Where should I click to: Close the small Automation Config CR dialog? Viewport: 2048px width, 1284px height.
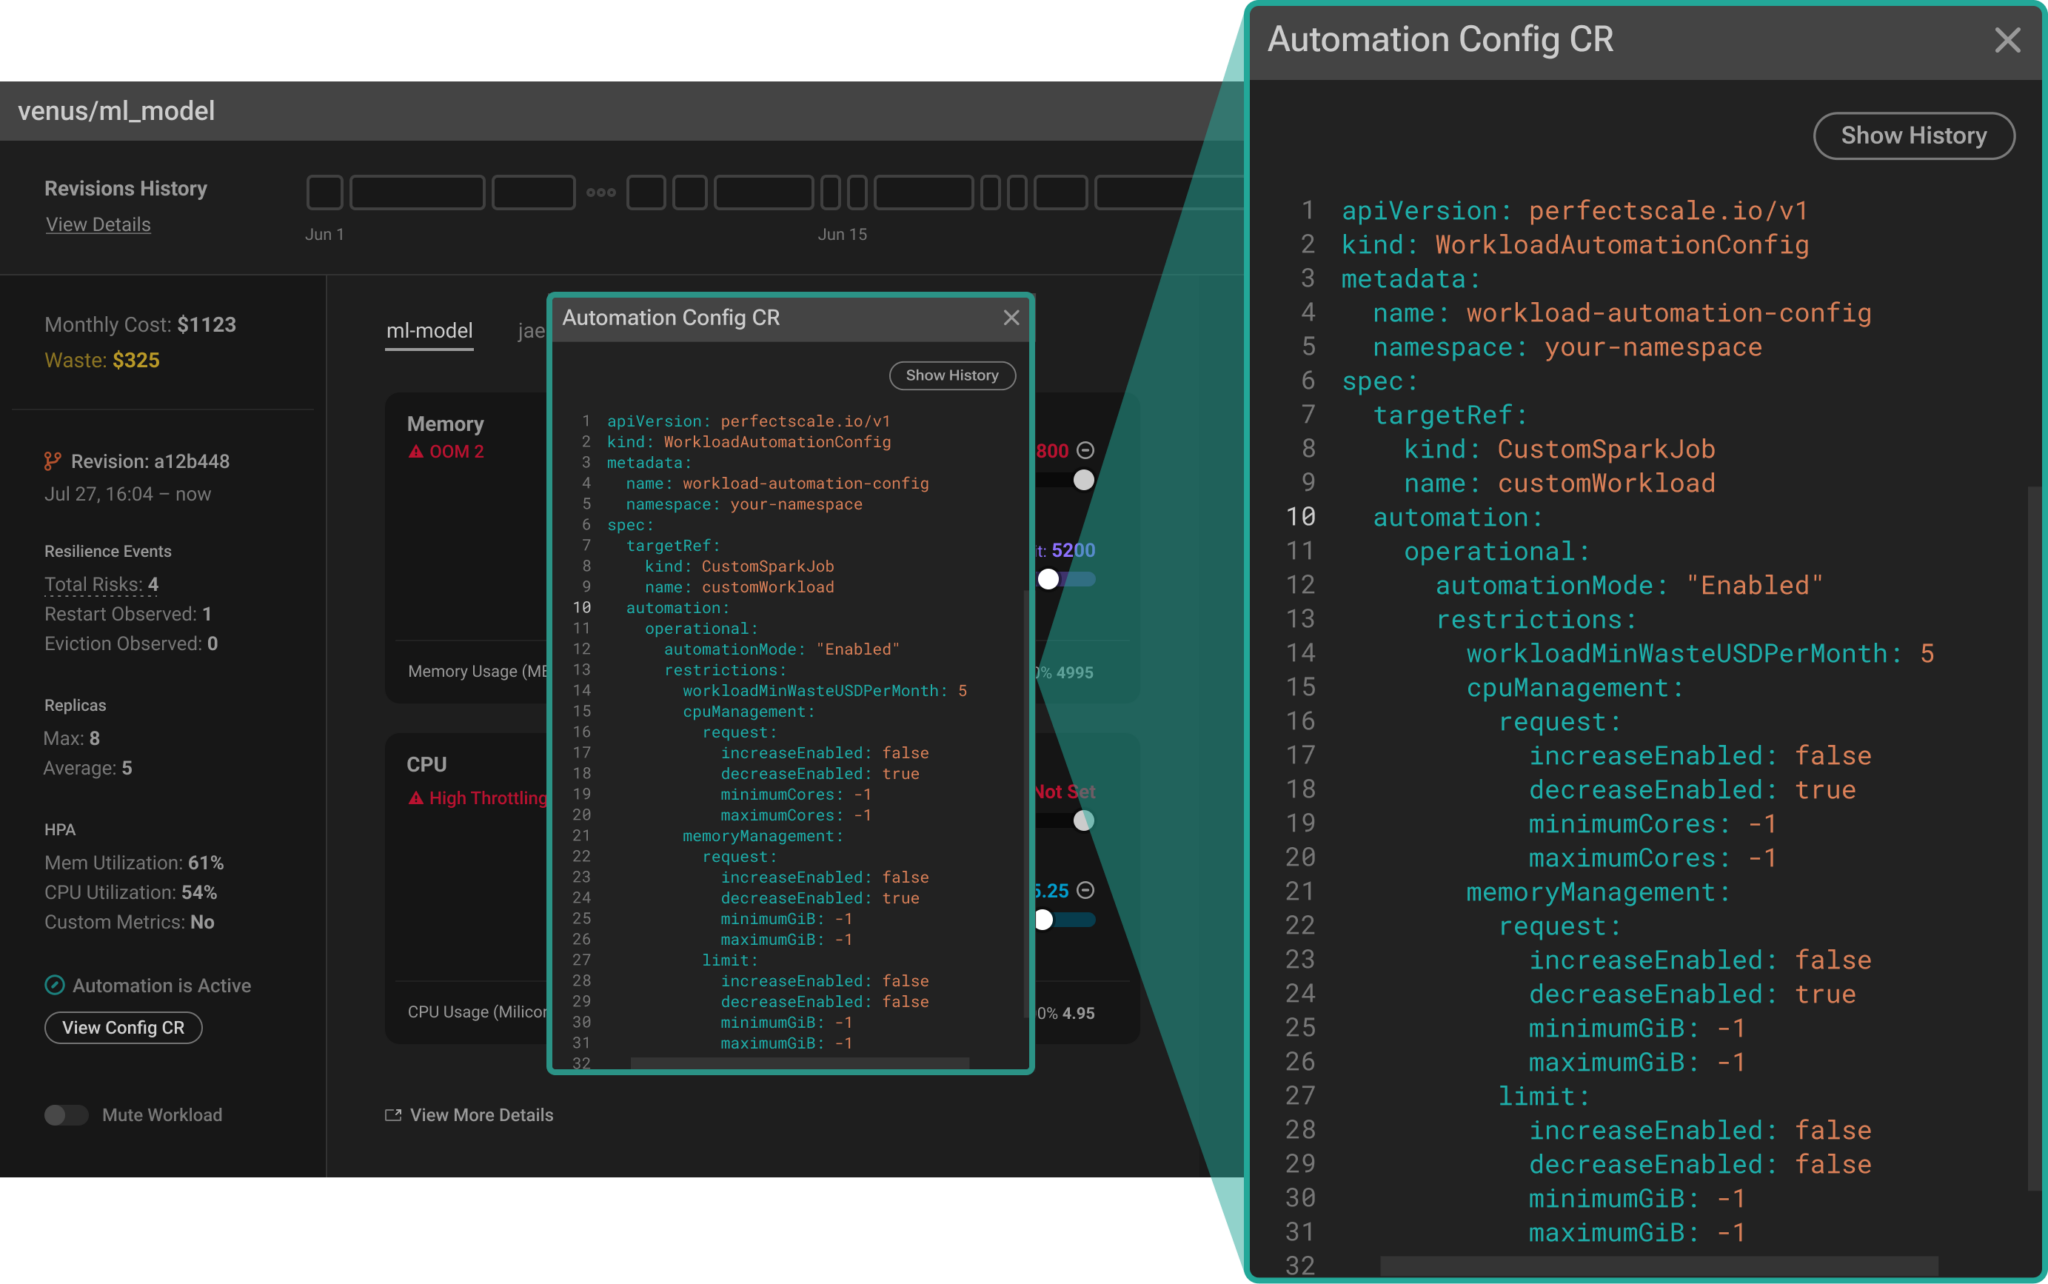tap(1011, 318)
